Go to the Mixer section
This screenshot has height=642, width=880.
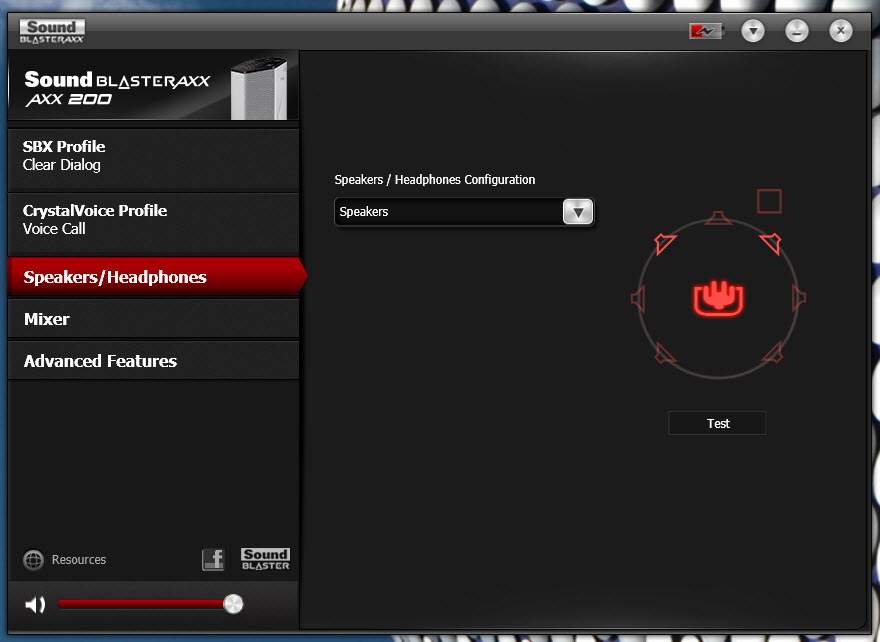point(153,319)
